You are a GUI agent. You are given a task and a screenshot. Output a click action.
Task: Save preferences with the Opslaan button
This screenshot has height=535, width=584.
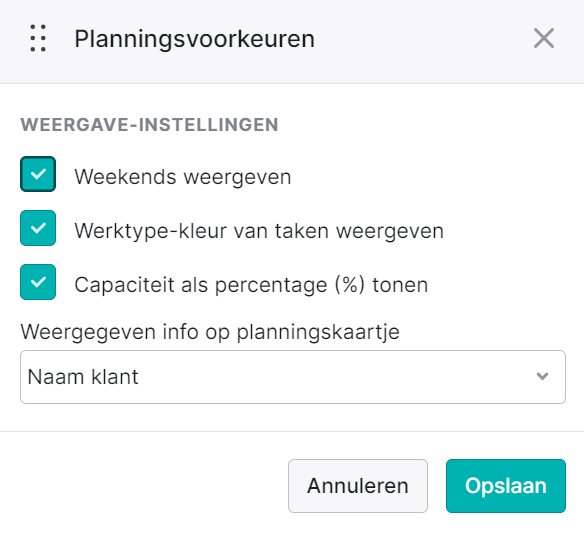click(506, 486)
